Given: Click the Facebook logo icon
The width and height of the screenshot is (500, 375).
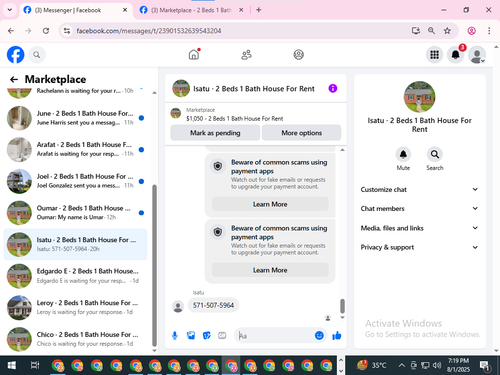Looking at the screenshot, I should [x=15, y=55].
